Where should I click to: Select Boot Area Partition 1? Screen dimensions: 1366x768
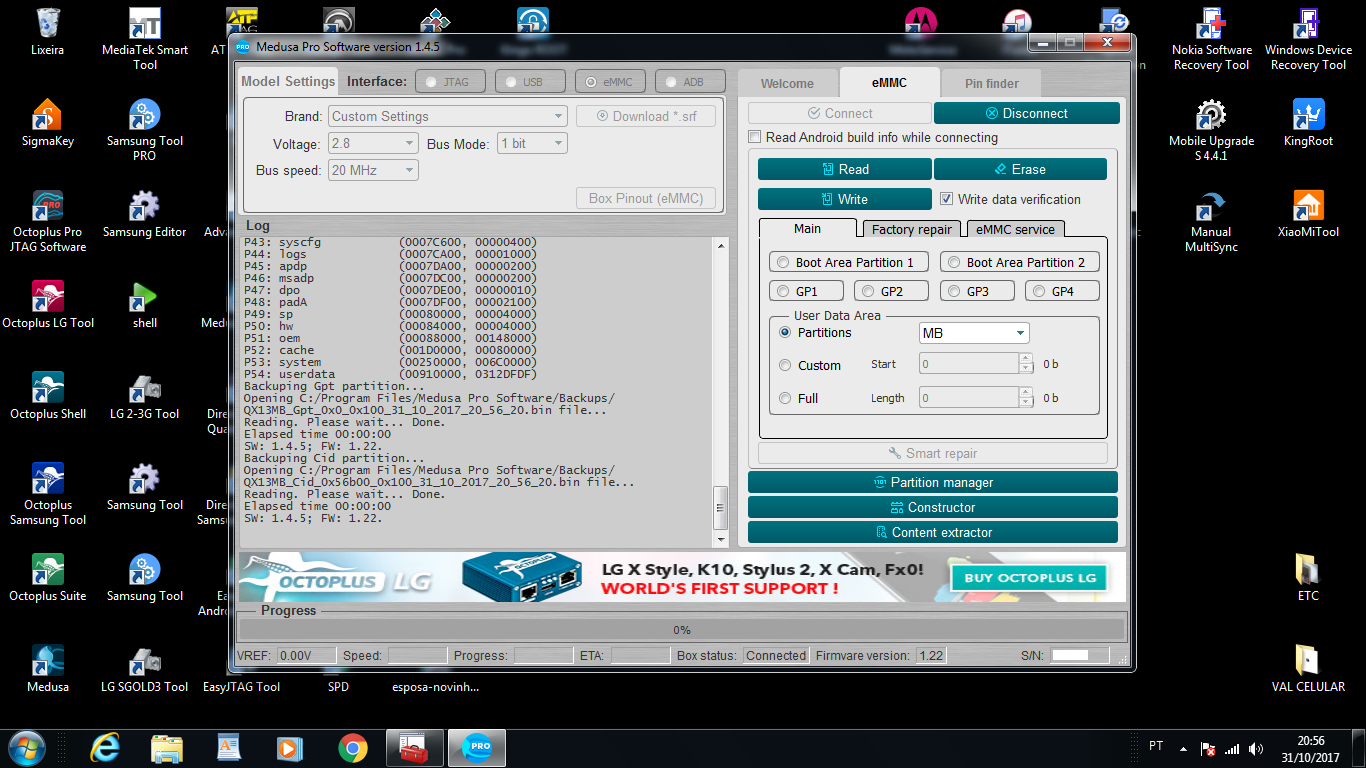[848, 262]
